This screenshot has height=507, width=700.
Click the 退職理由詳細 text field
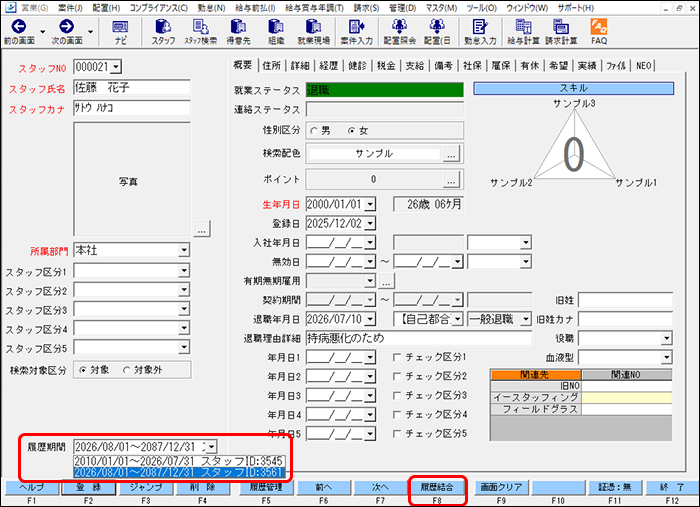click(419, 338)
